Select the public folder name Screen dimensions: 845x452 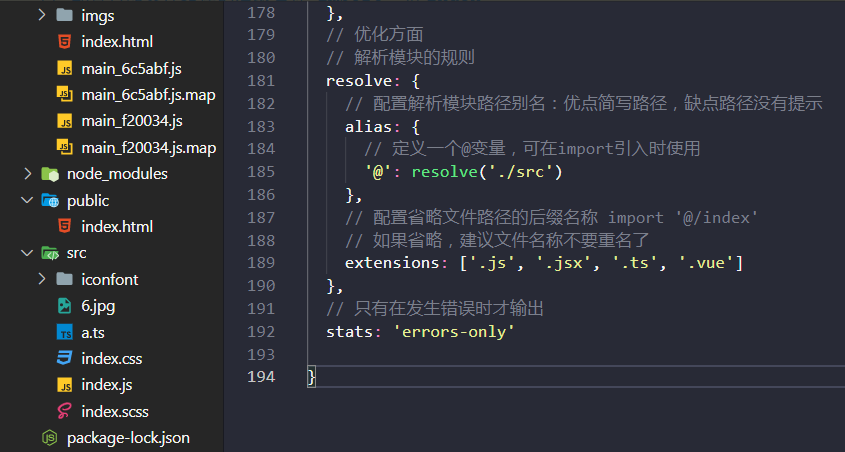tap(88, 201)
